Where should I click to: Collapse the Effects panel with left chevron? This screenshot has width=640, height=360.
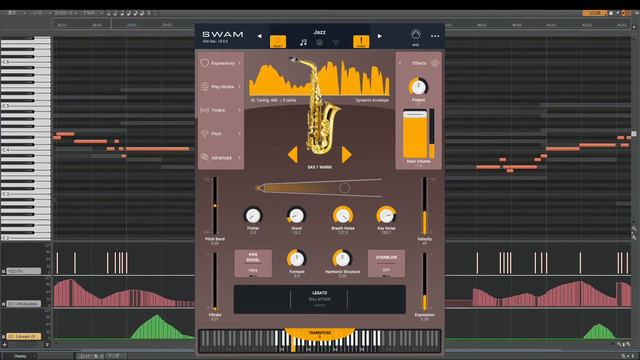[x=400, y=63]
